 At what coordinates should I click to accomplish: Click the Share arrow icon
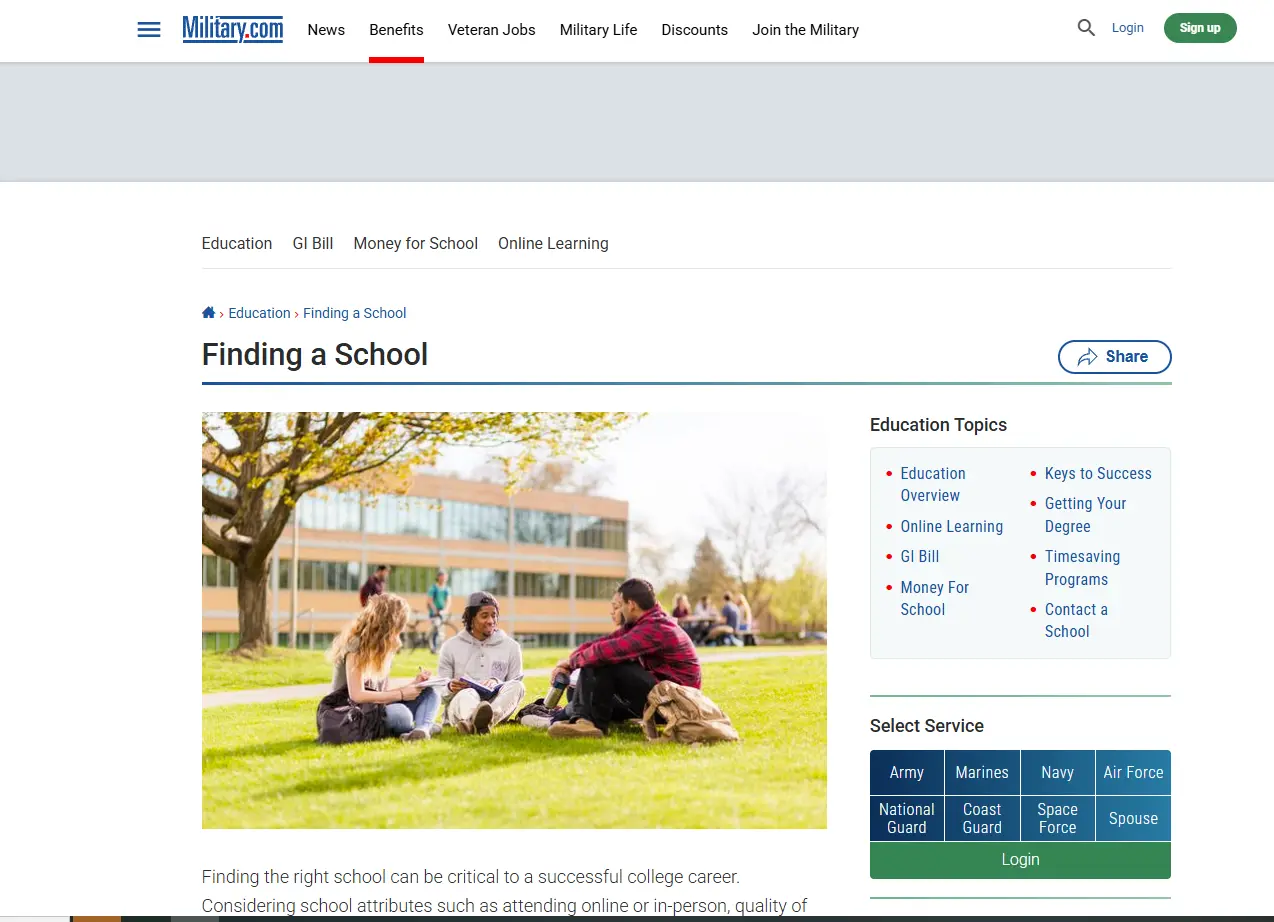(x=1086, y=356)
